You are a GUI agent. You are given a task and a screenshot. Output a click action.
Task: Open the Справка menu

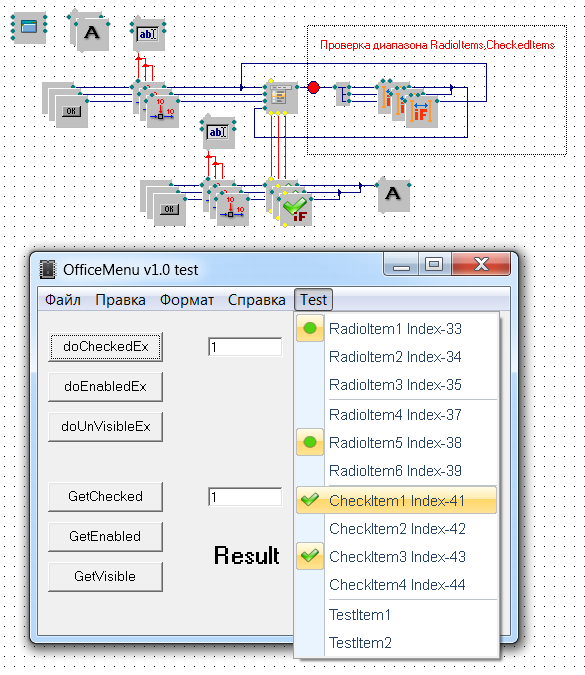[x=257, y=300]
